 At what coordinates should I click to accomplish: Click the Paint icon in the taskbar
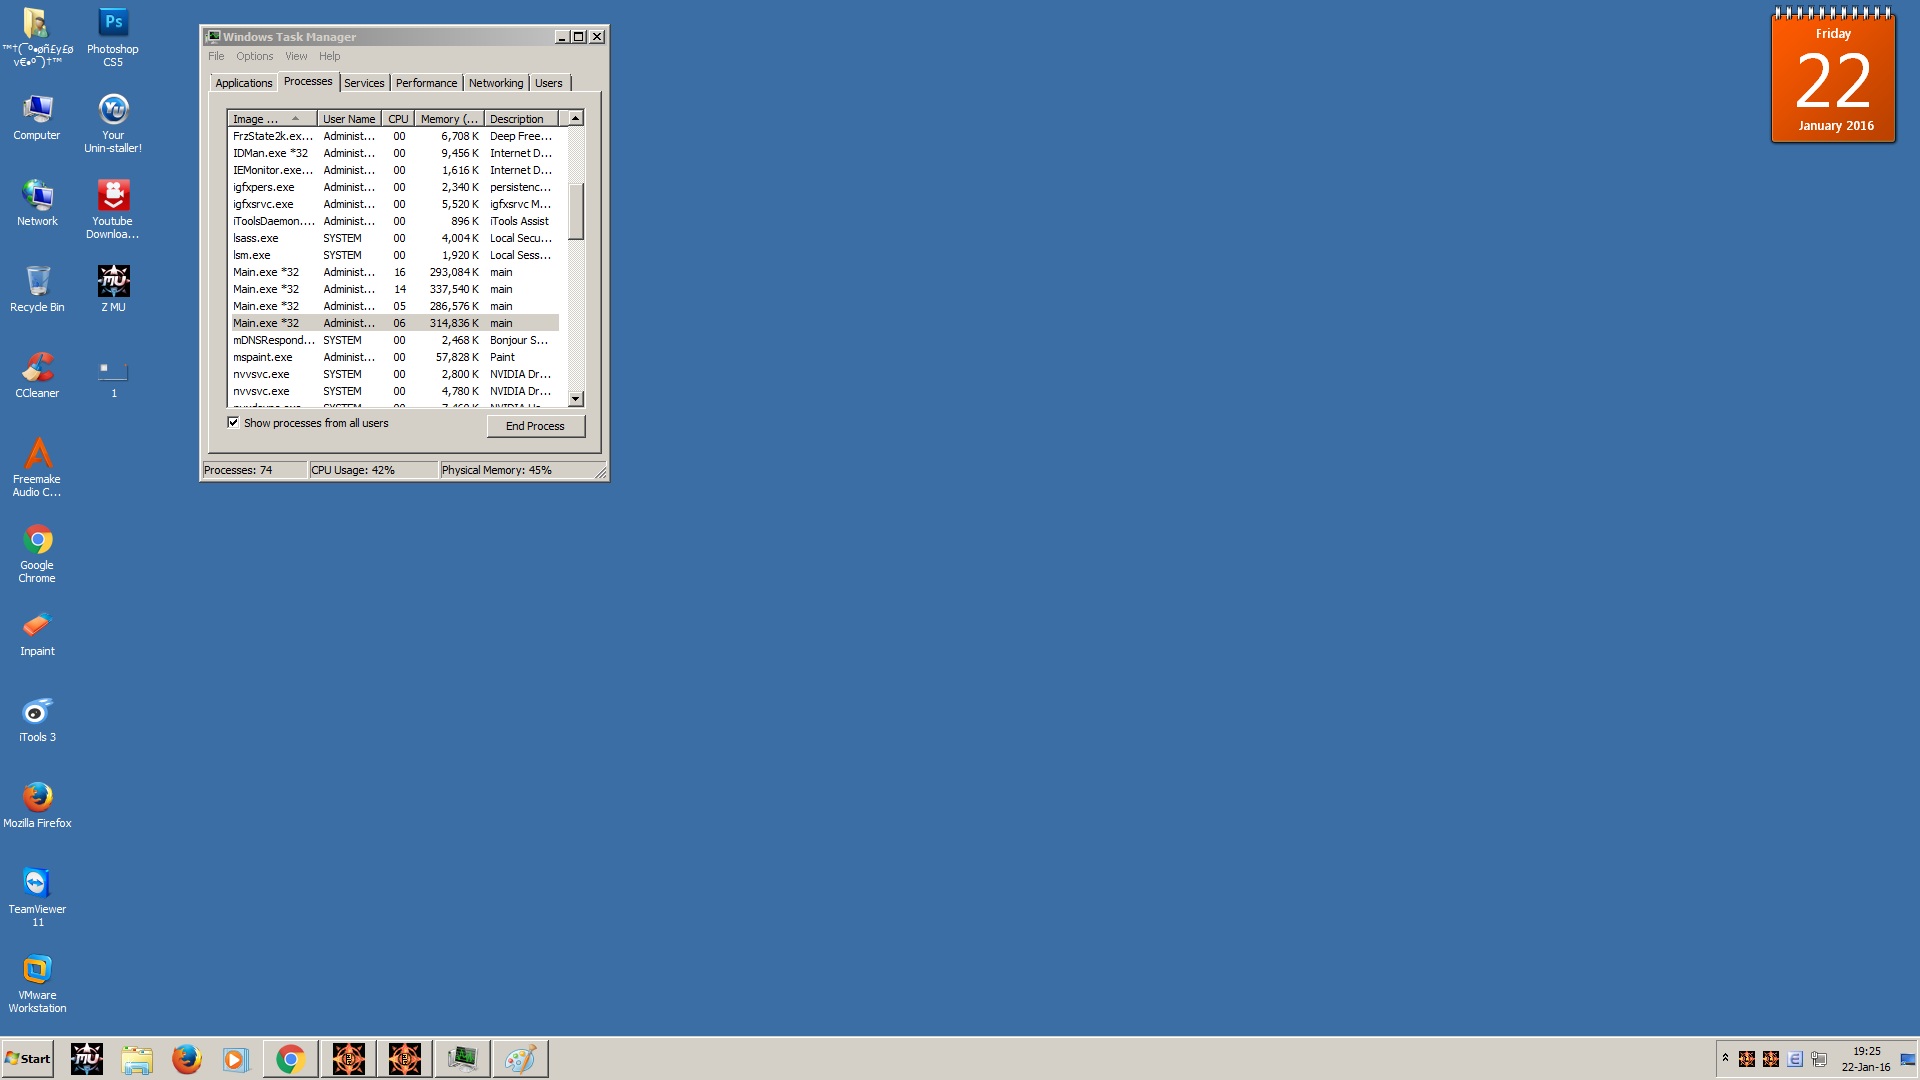519,1059
